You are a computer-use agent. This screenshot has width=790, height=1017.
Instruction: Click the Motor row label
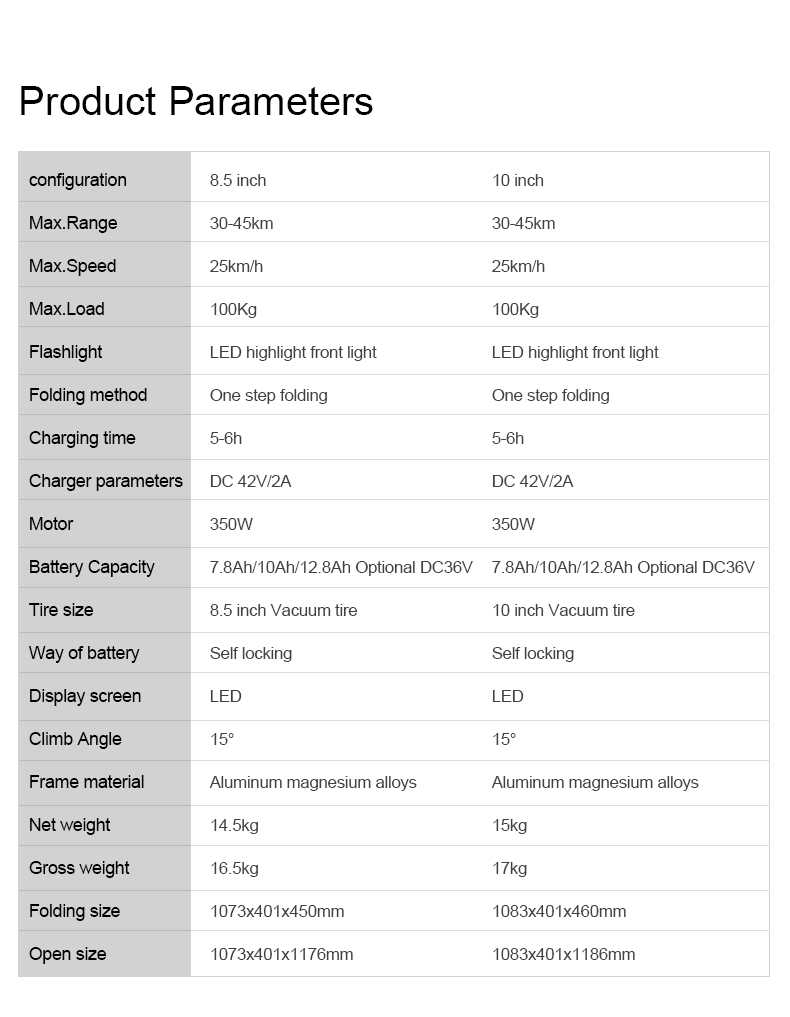tap(51, 524)
